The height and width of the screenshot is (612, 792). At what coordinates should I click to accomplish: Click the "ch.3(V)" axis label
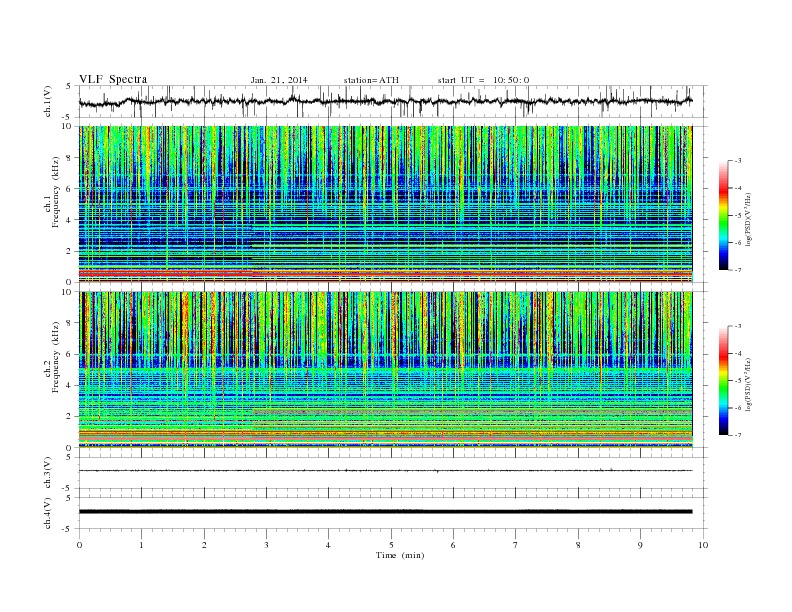coord(48,473)
